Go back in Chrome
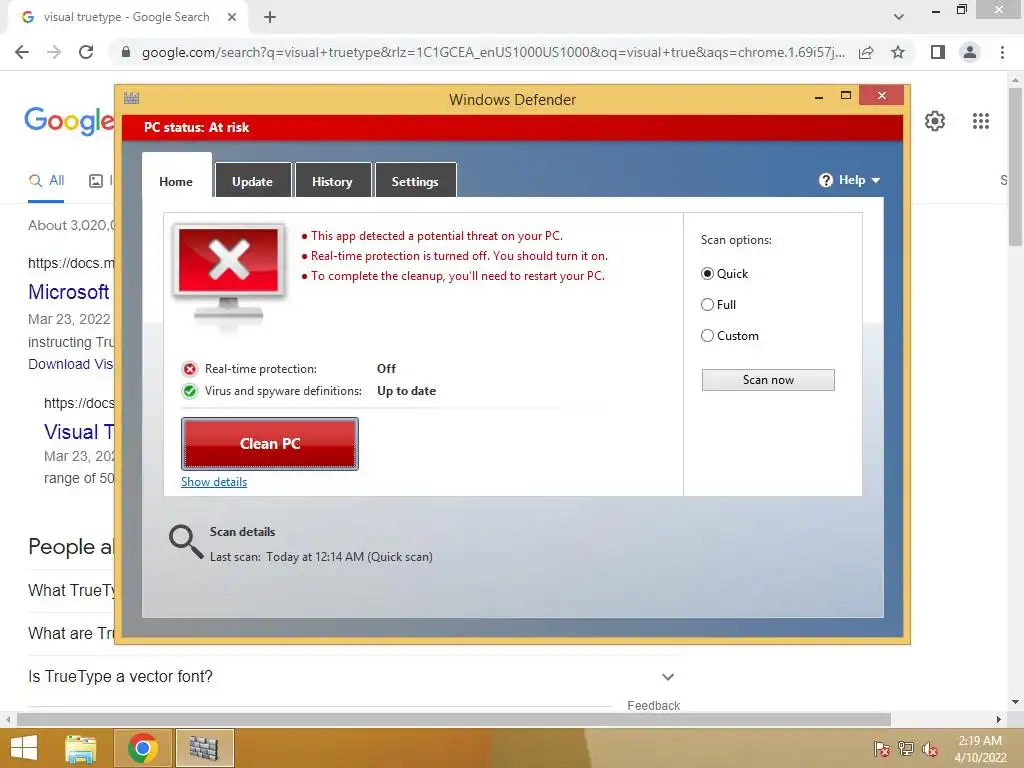Viewport: 1024px width, 768px height. coord(22,52)
